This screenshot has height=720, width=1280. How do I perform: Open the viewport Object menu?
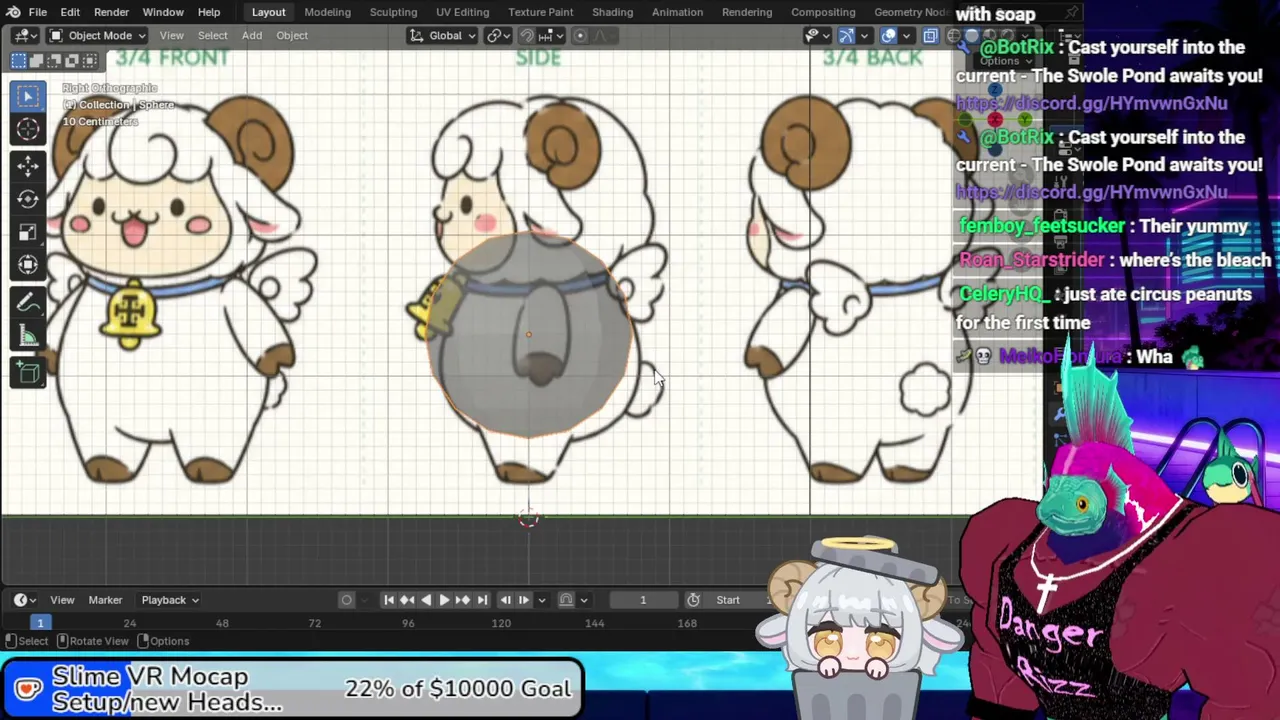pyautogui.click(x=292, y=36)
